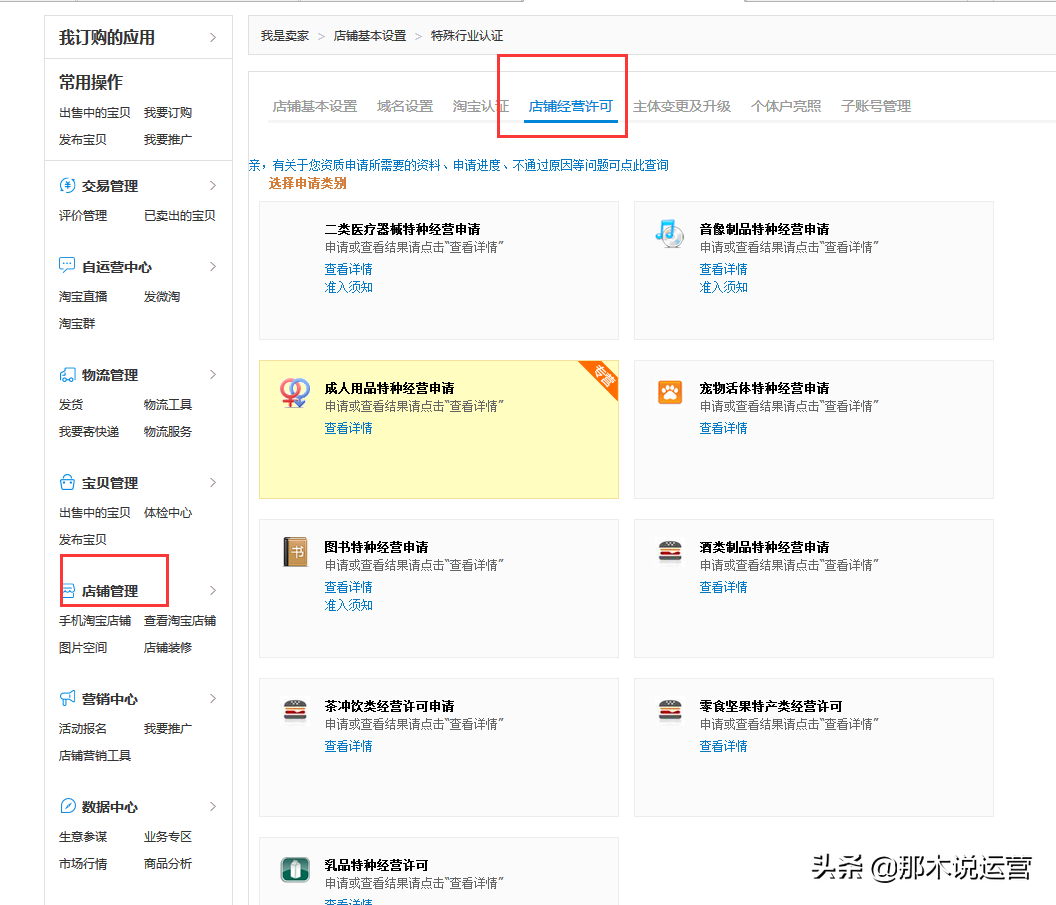The height and width of the screenshot is (905, 1056).
Task: Switch to 店铺基本设置 tab
Action: pos(315,106)
